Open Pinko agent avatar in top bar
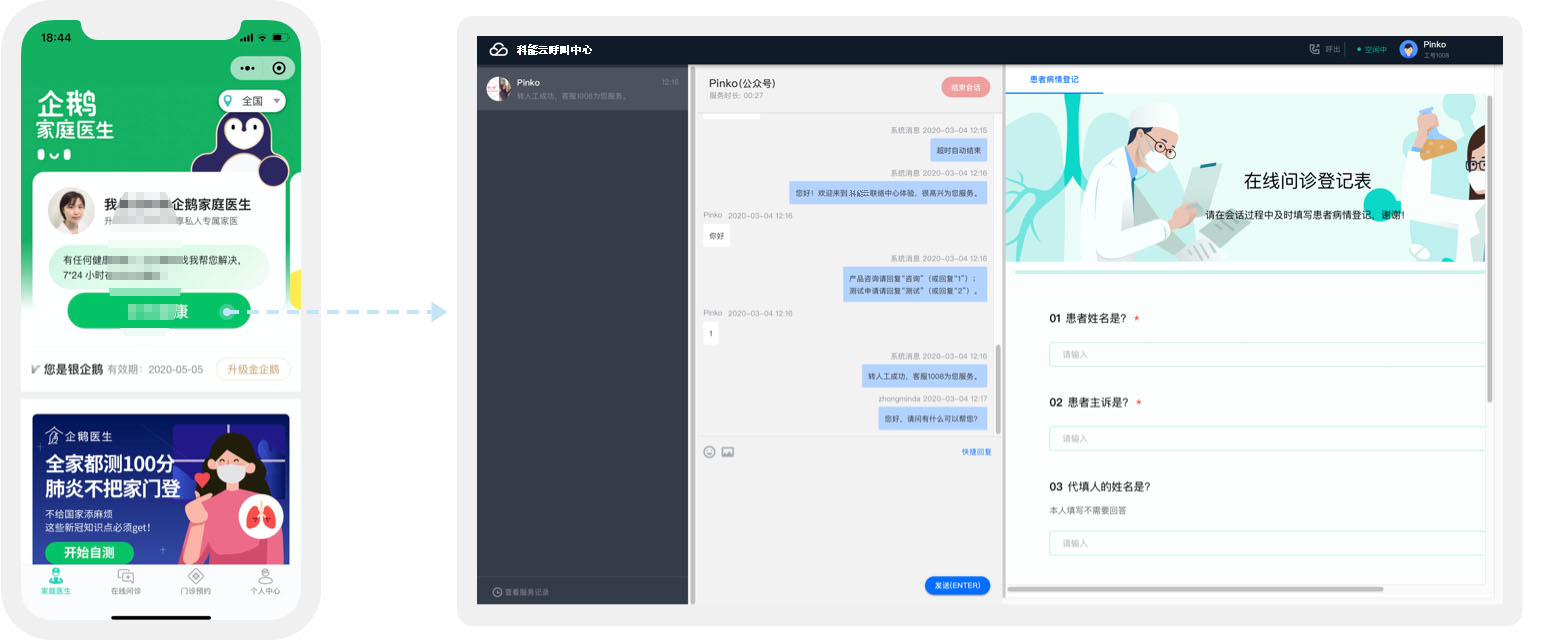The height and width of the screenshot is (640, 1546). [1409, 49]
